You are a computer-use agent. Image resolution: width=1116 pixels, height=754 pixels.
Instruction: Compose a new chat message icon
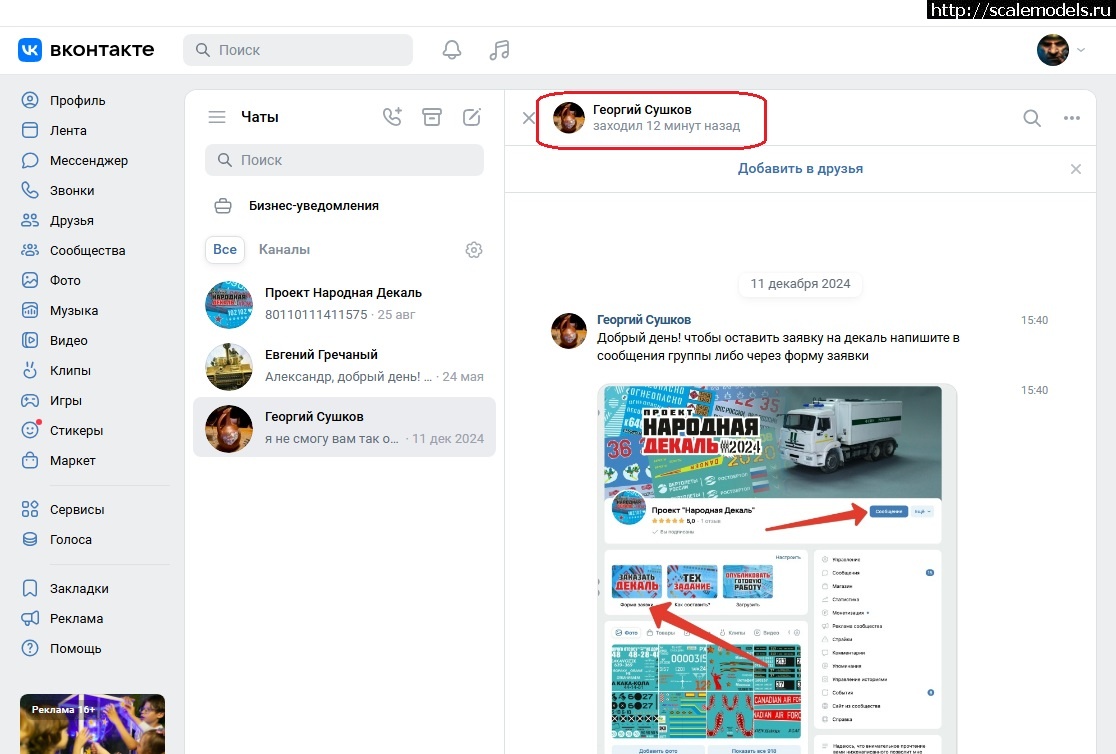tap(472, 117)
